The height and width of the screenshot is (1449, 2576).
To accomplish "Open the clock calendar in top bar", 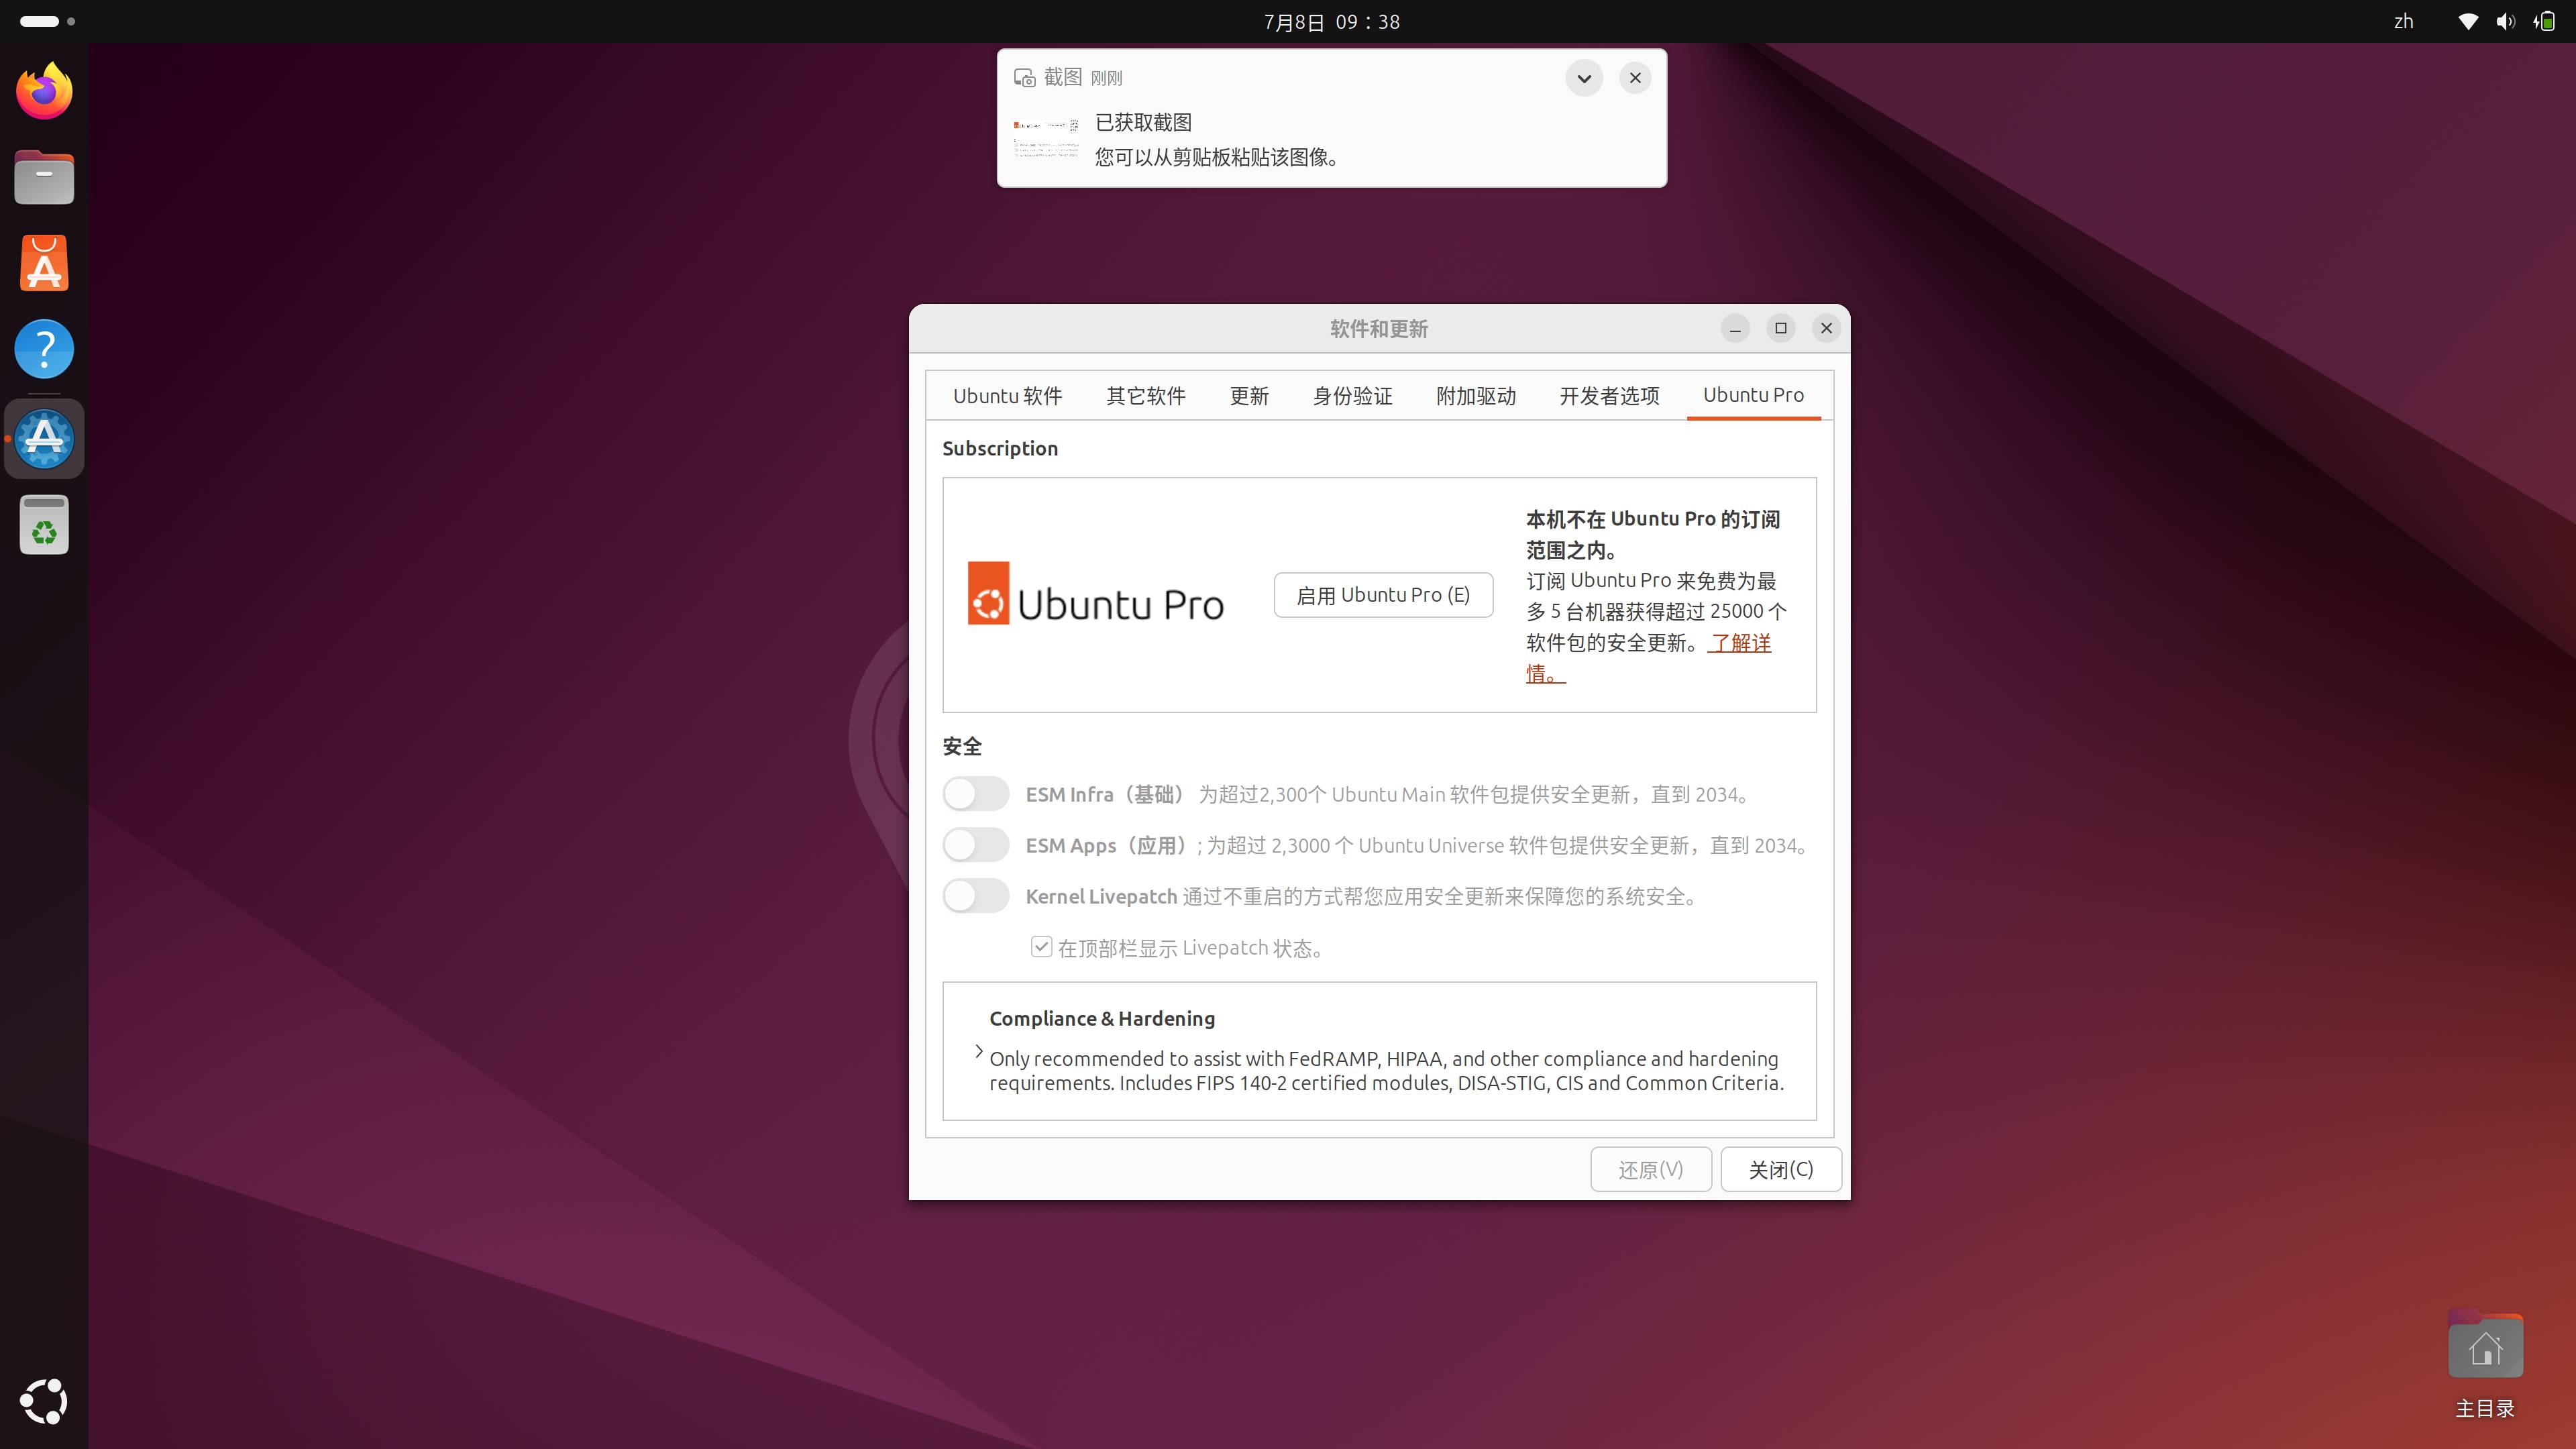I will coord(1332,22).
